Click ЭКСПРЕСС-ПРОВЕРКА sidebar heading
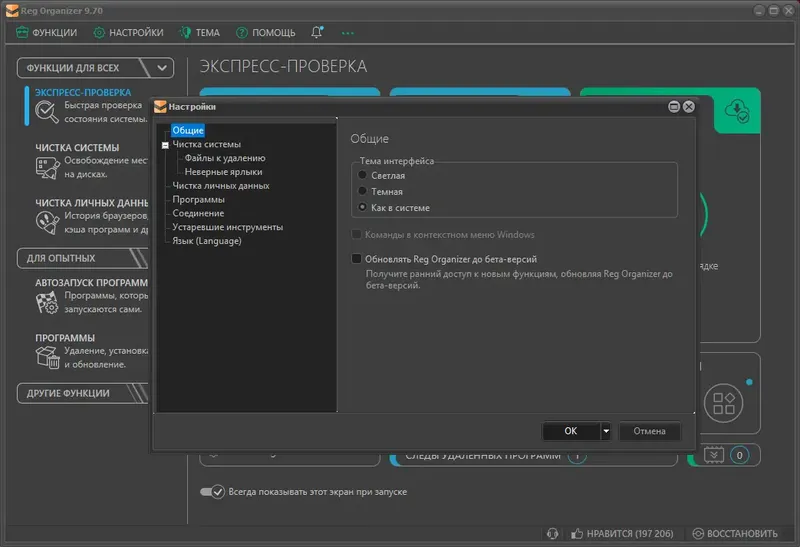 (83, 93)
